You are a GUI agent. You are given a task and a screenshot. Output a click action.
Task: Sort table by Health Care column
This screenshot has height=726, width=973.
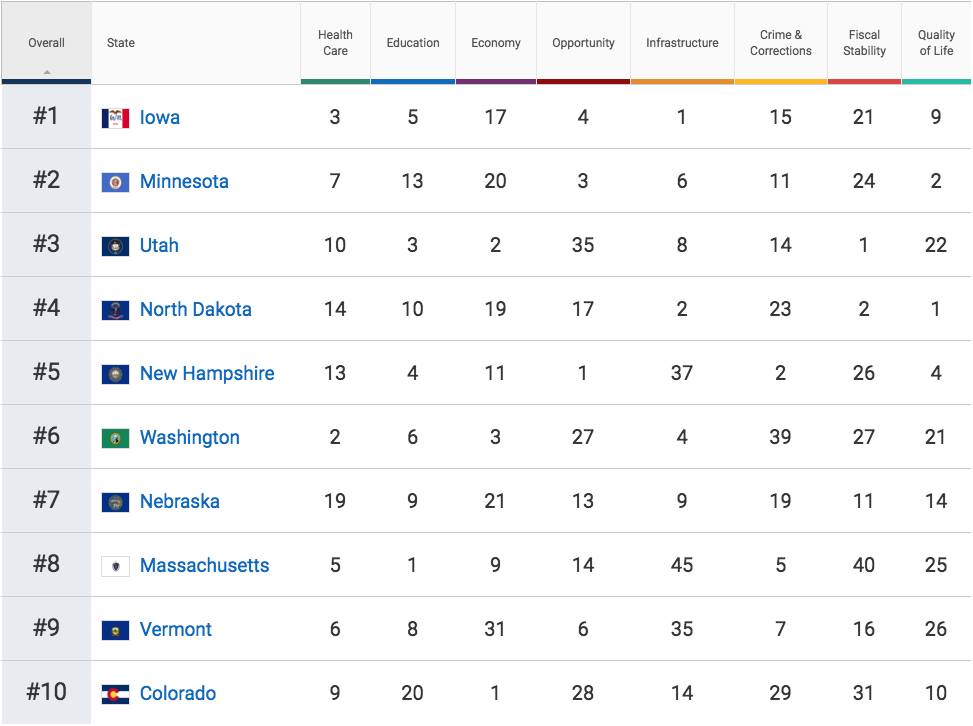click(335, 42)
